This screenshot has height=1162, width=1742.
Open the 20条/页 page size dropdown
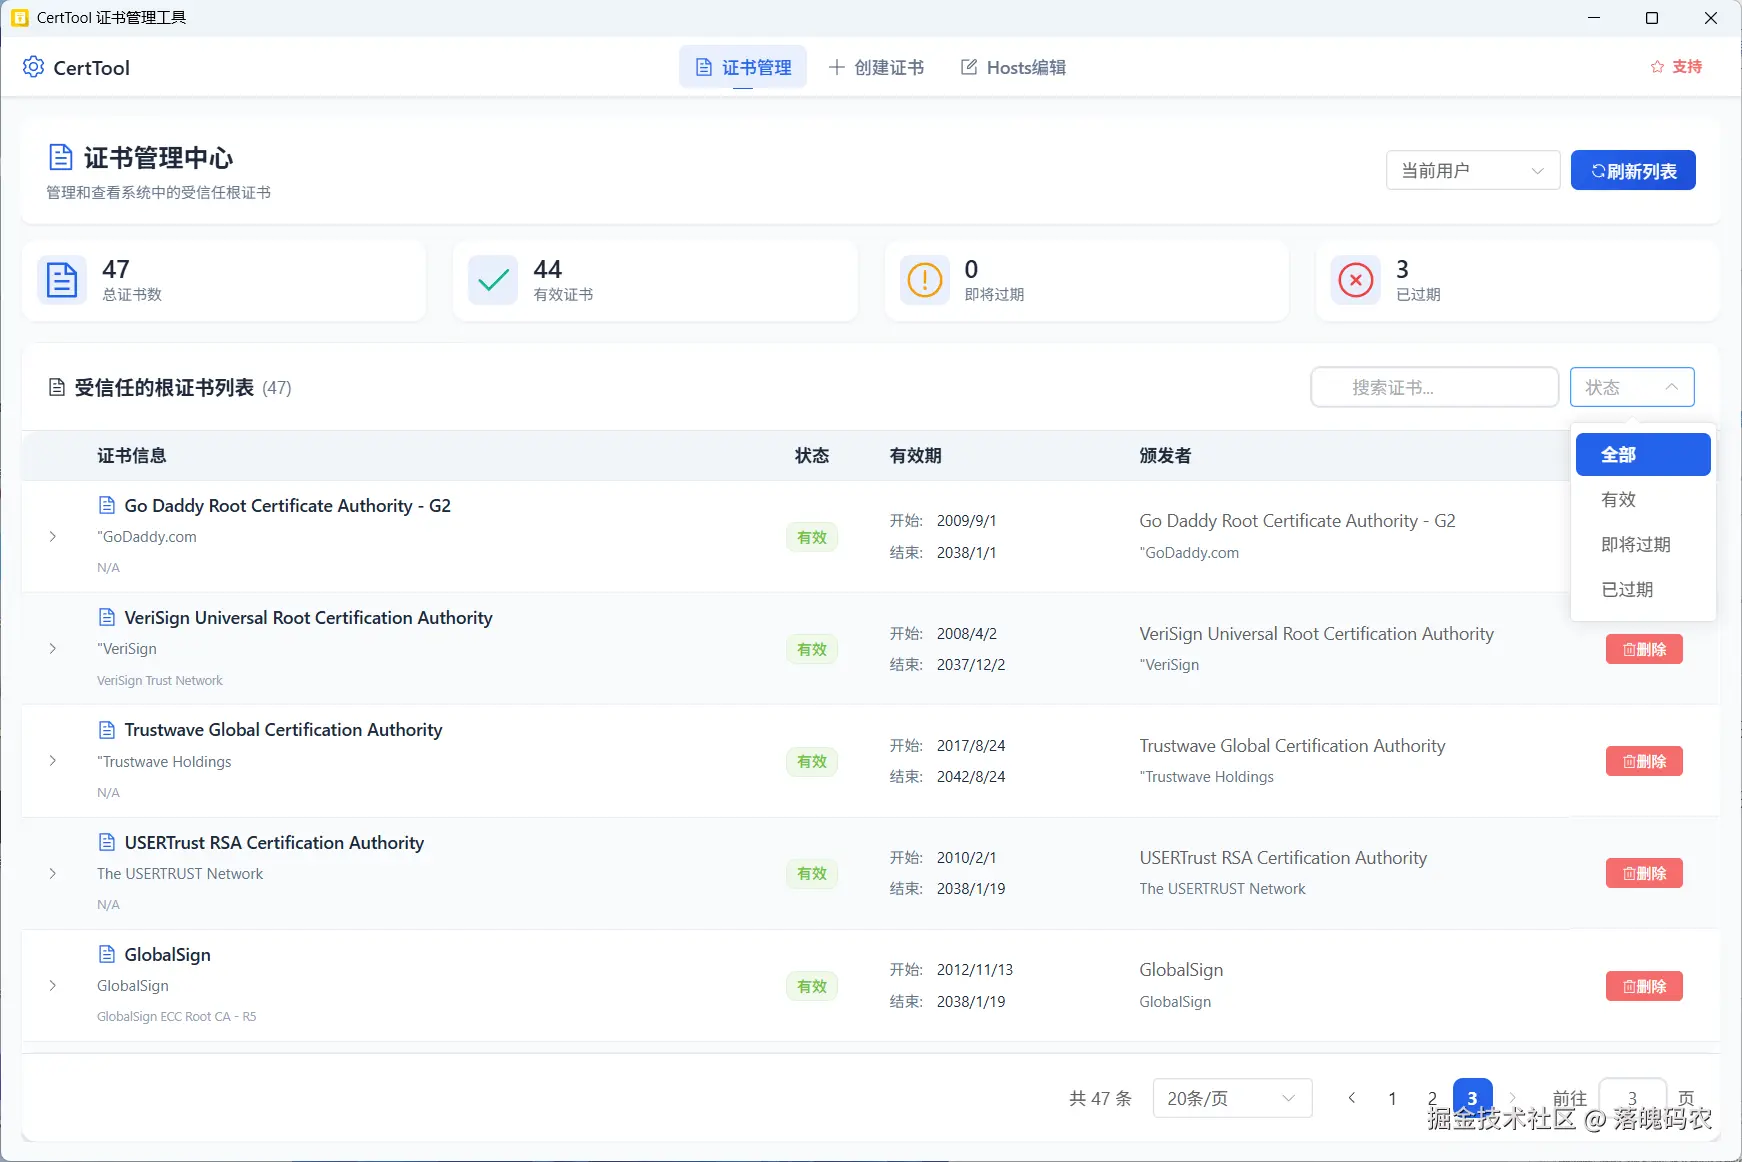[1232, 1098]
